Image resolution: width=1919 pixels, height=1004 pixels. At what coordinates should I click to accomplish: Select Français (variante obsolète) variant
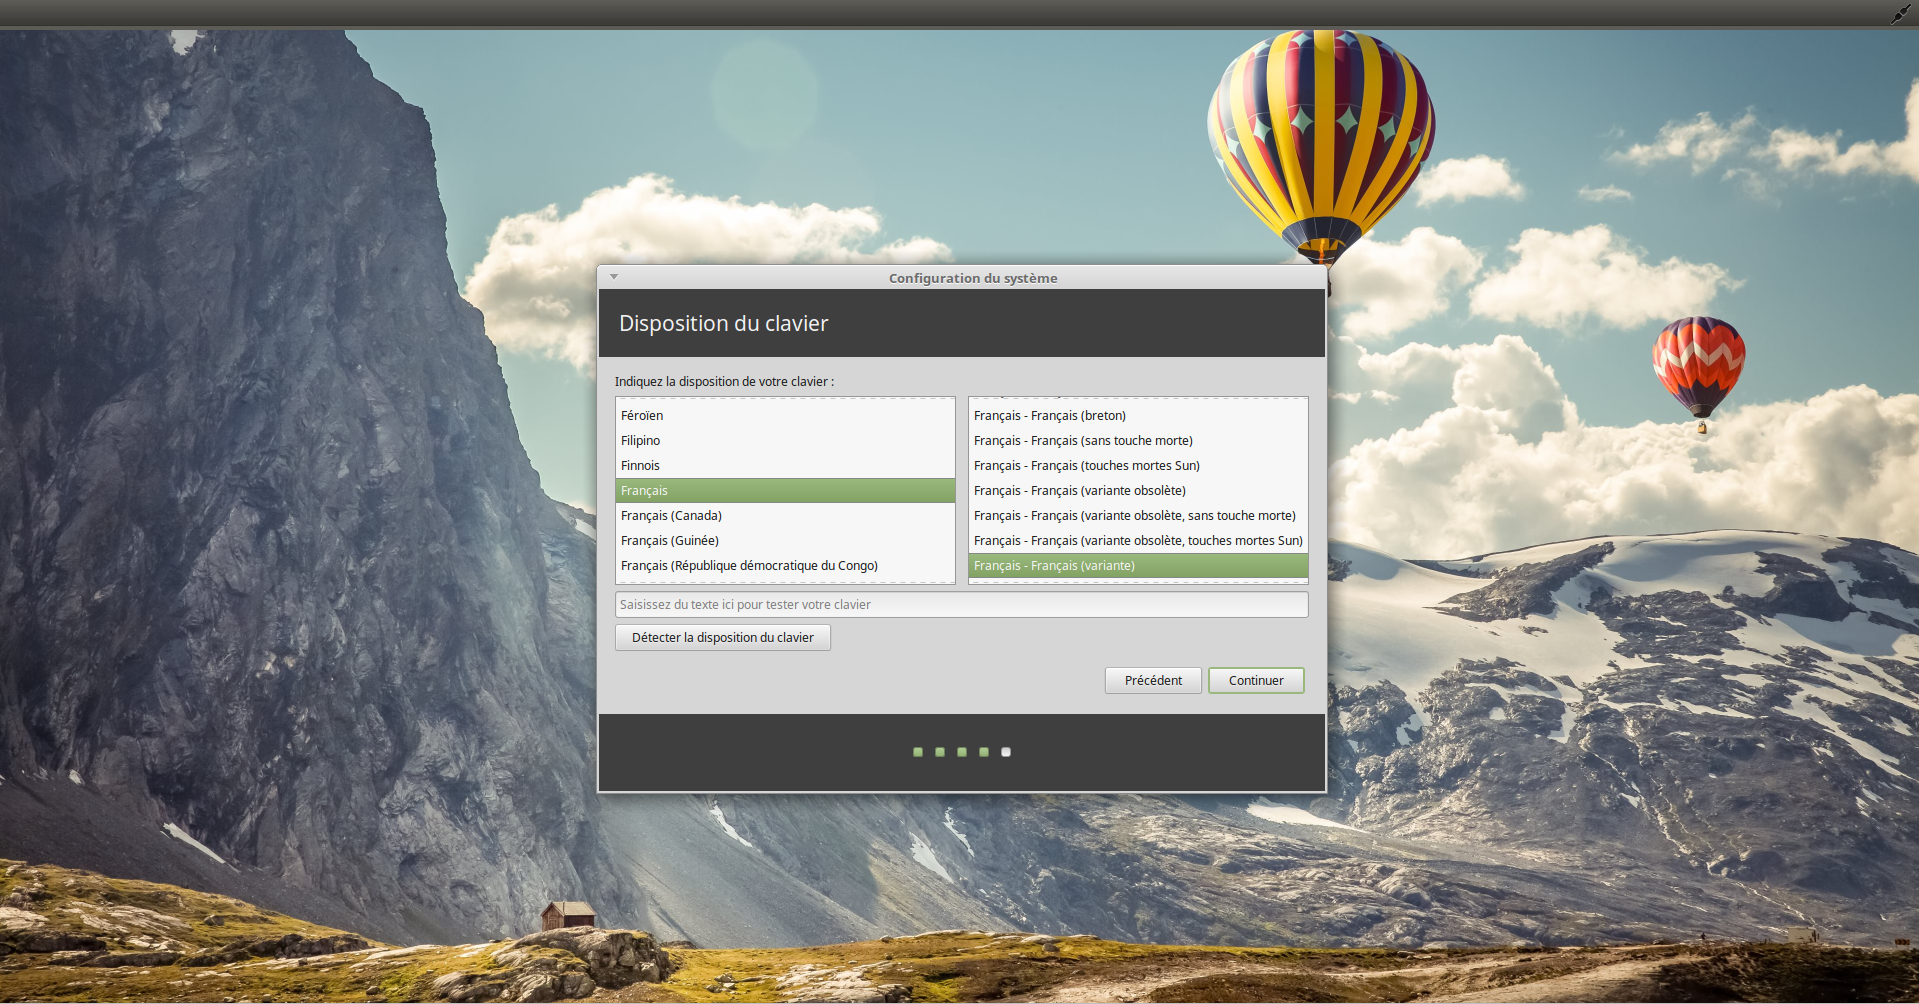click(x=1079, y=490)
